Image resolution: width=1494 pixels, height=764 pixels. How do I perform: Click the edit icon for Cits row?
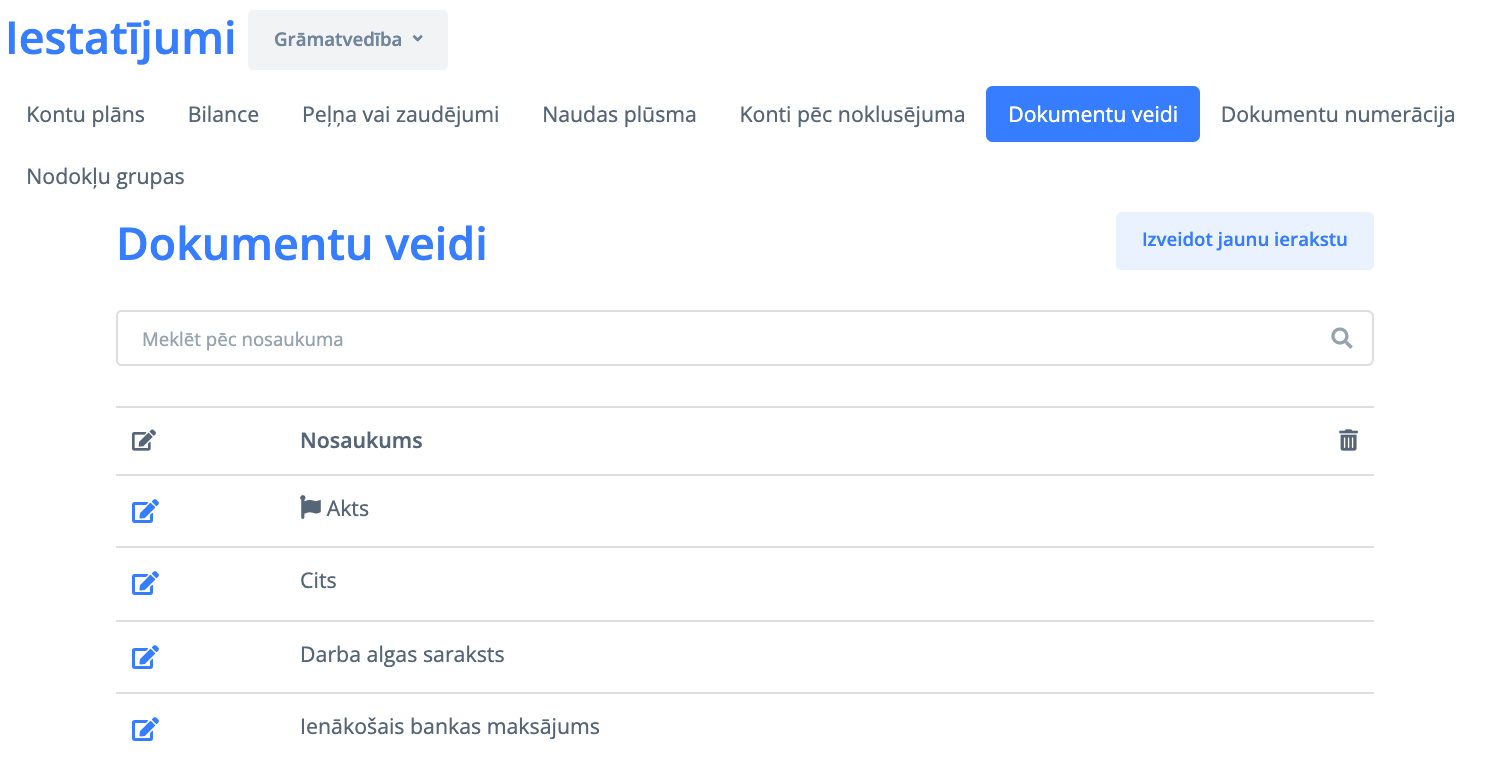coord(145,583)
